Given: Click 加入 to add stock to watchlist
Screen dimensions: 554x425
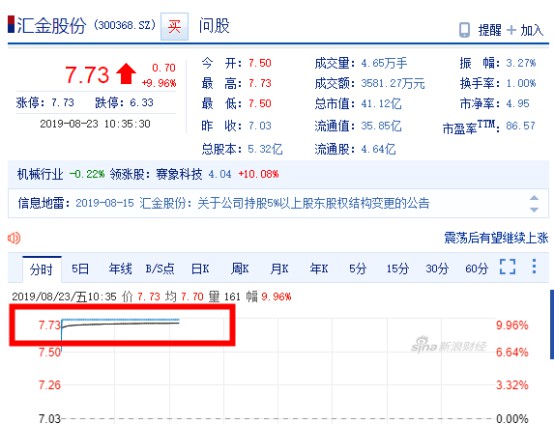Looking at the screenshot, I should pyautogui.click(x=532, y=30).
